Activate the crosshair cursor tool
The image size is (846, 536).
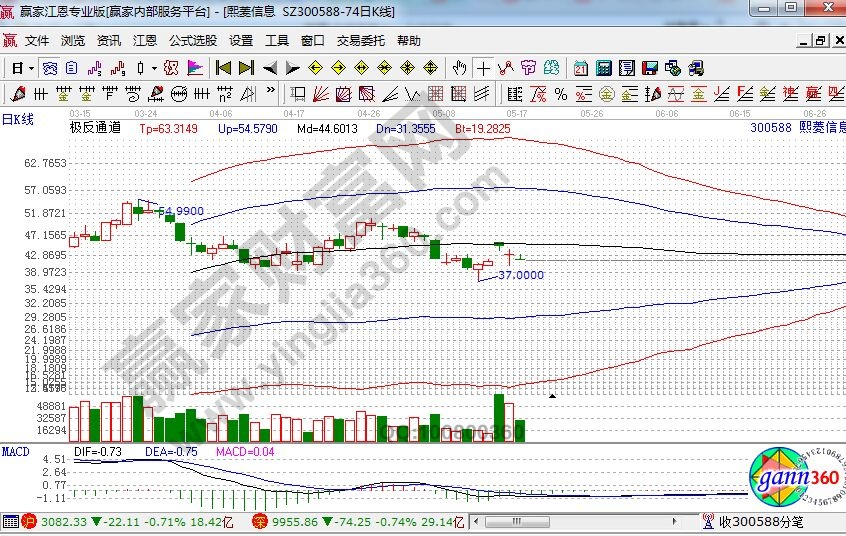tap(484, 68)
